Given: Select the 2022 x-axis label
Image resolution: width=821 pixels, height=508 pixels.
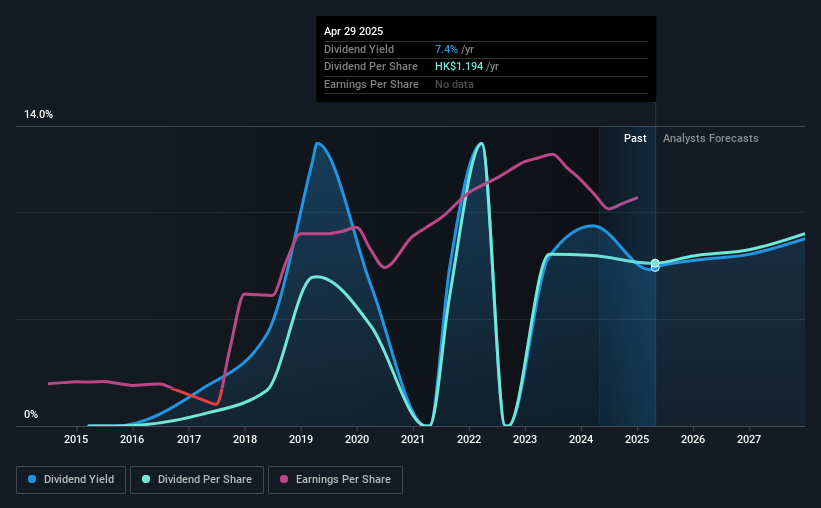Looking at the screenshot, I should [x=469, y=439].
